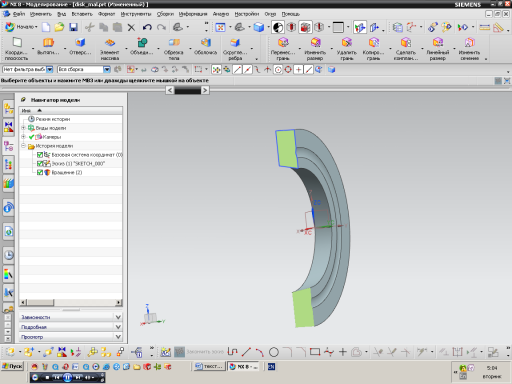Click the Save floppy disk icon
Image resolution: width=512 pixels, height=384 pixels.
pyautogui.click(x=73, y=27)
